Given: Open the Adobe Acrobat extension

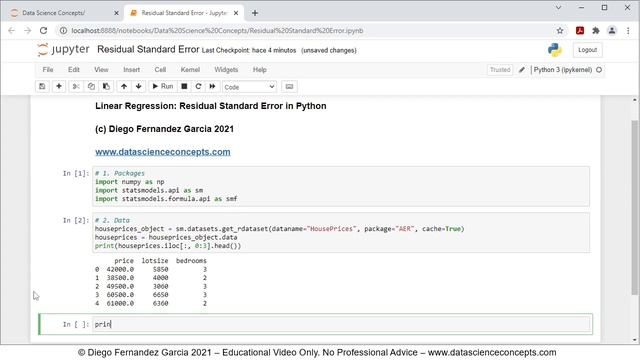Looking at the screenshot, I should (x=580, y=31).
